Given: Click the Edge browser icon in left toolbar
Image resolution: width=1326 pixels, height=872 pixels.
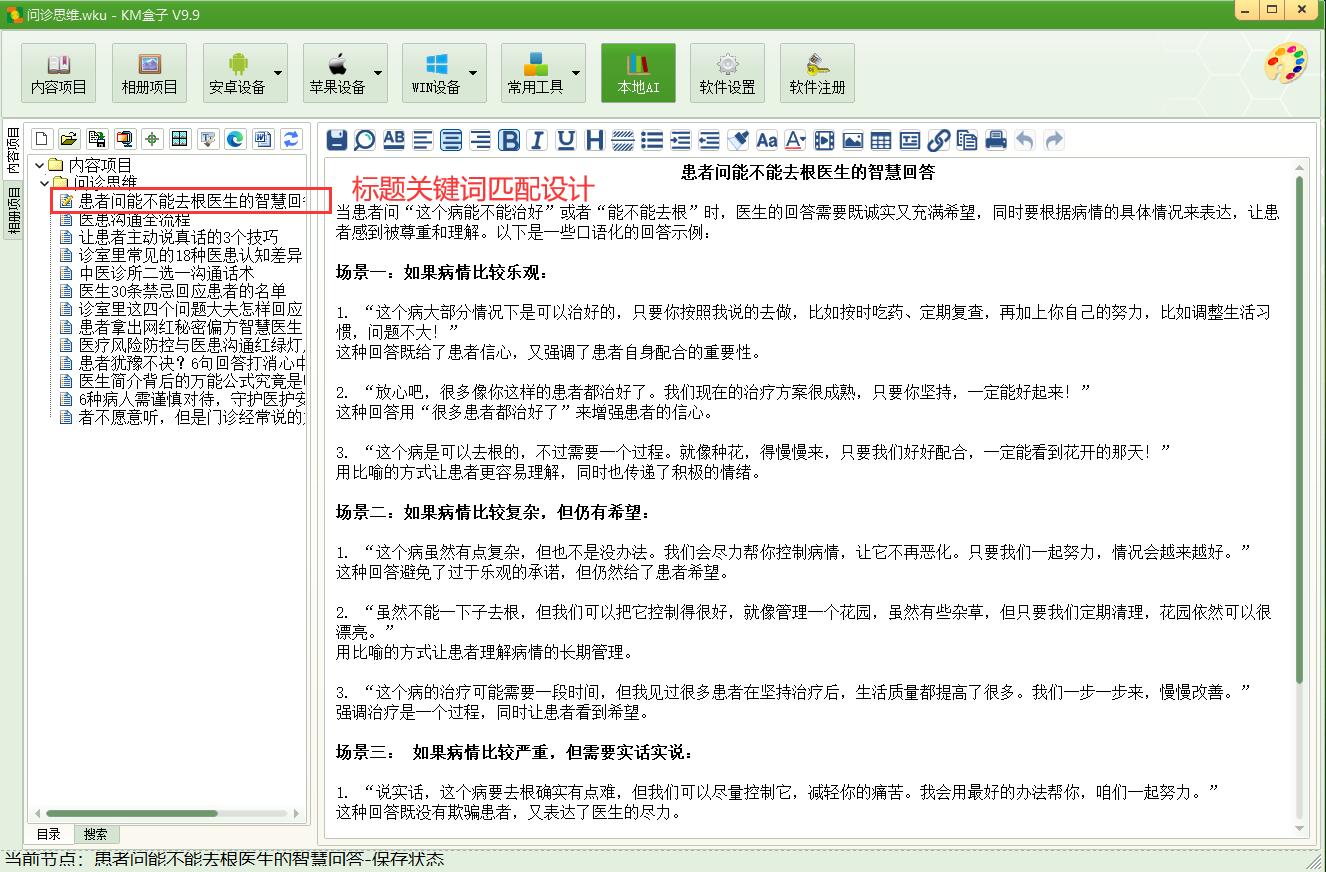Looking at the screenshot, I should [x=235, y=139].
